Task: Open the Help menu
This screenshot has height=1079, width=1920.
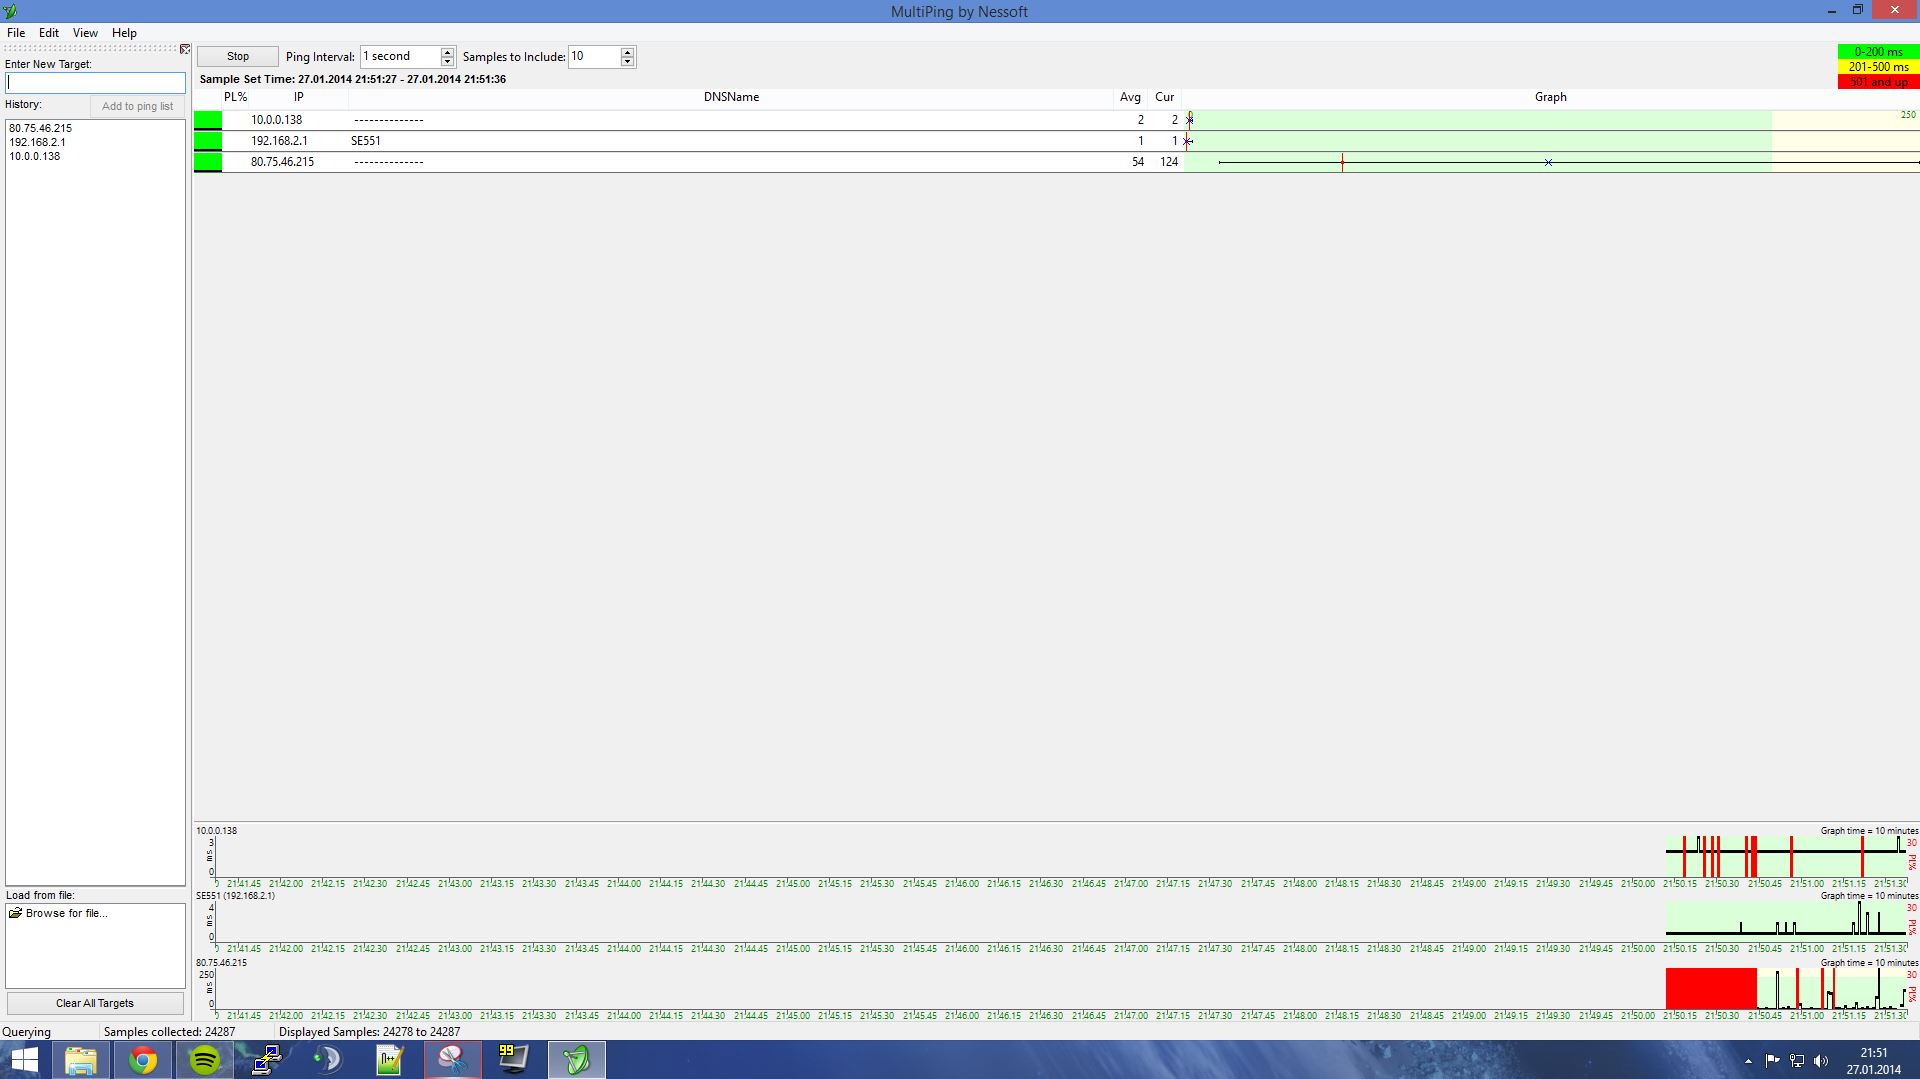Action: pos(124,33)
